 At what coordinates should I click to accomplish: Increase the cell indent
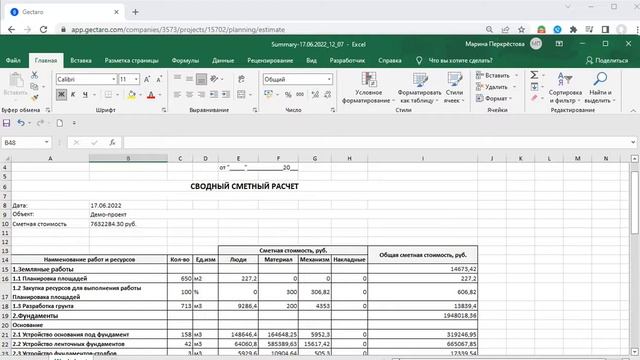point(225,95)
